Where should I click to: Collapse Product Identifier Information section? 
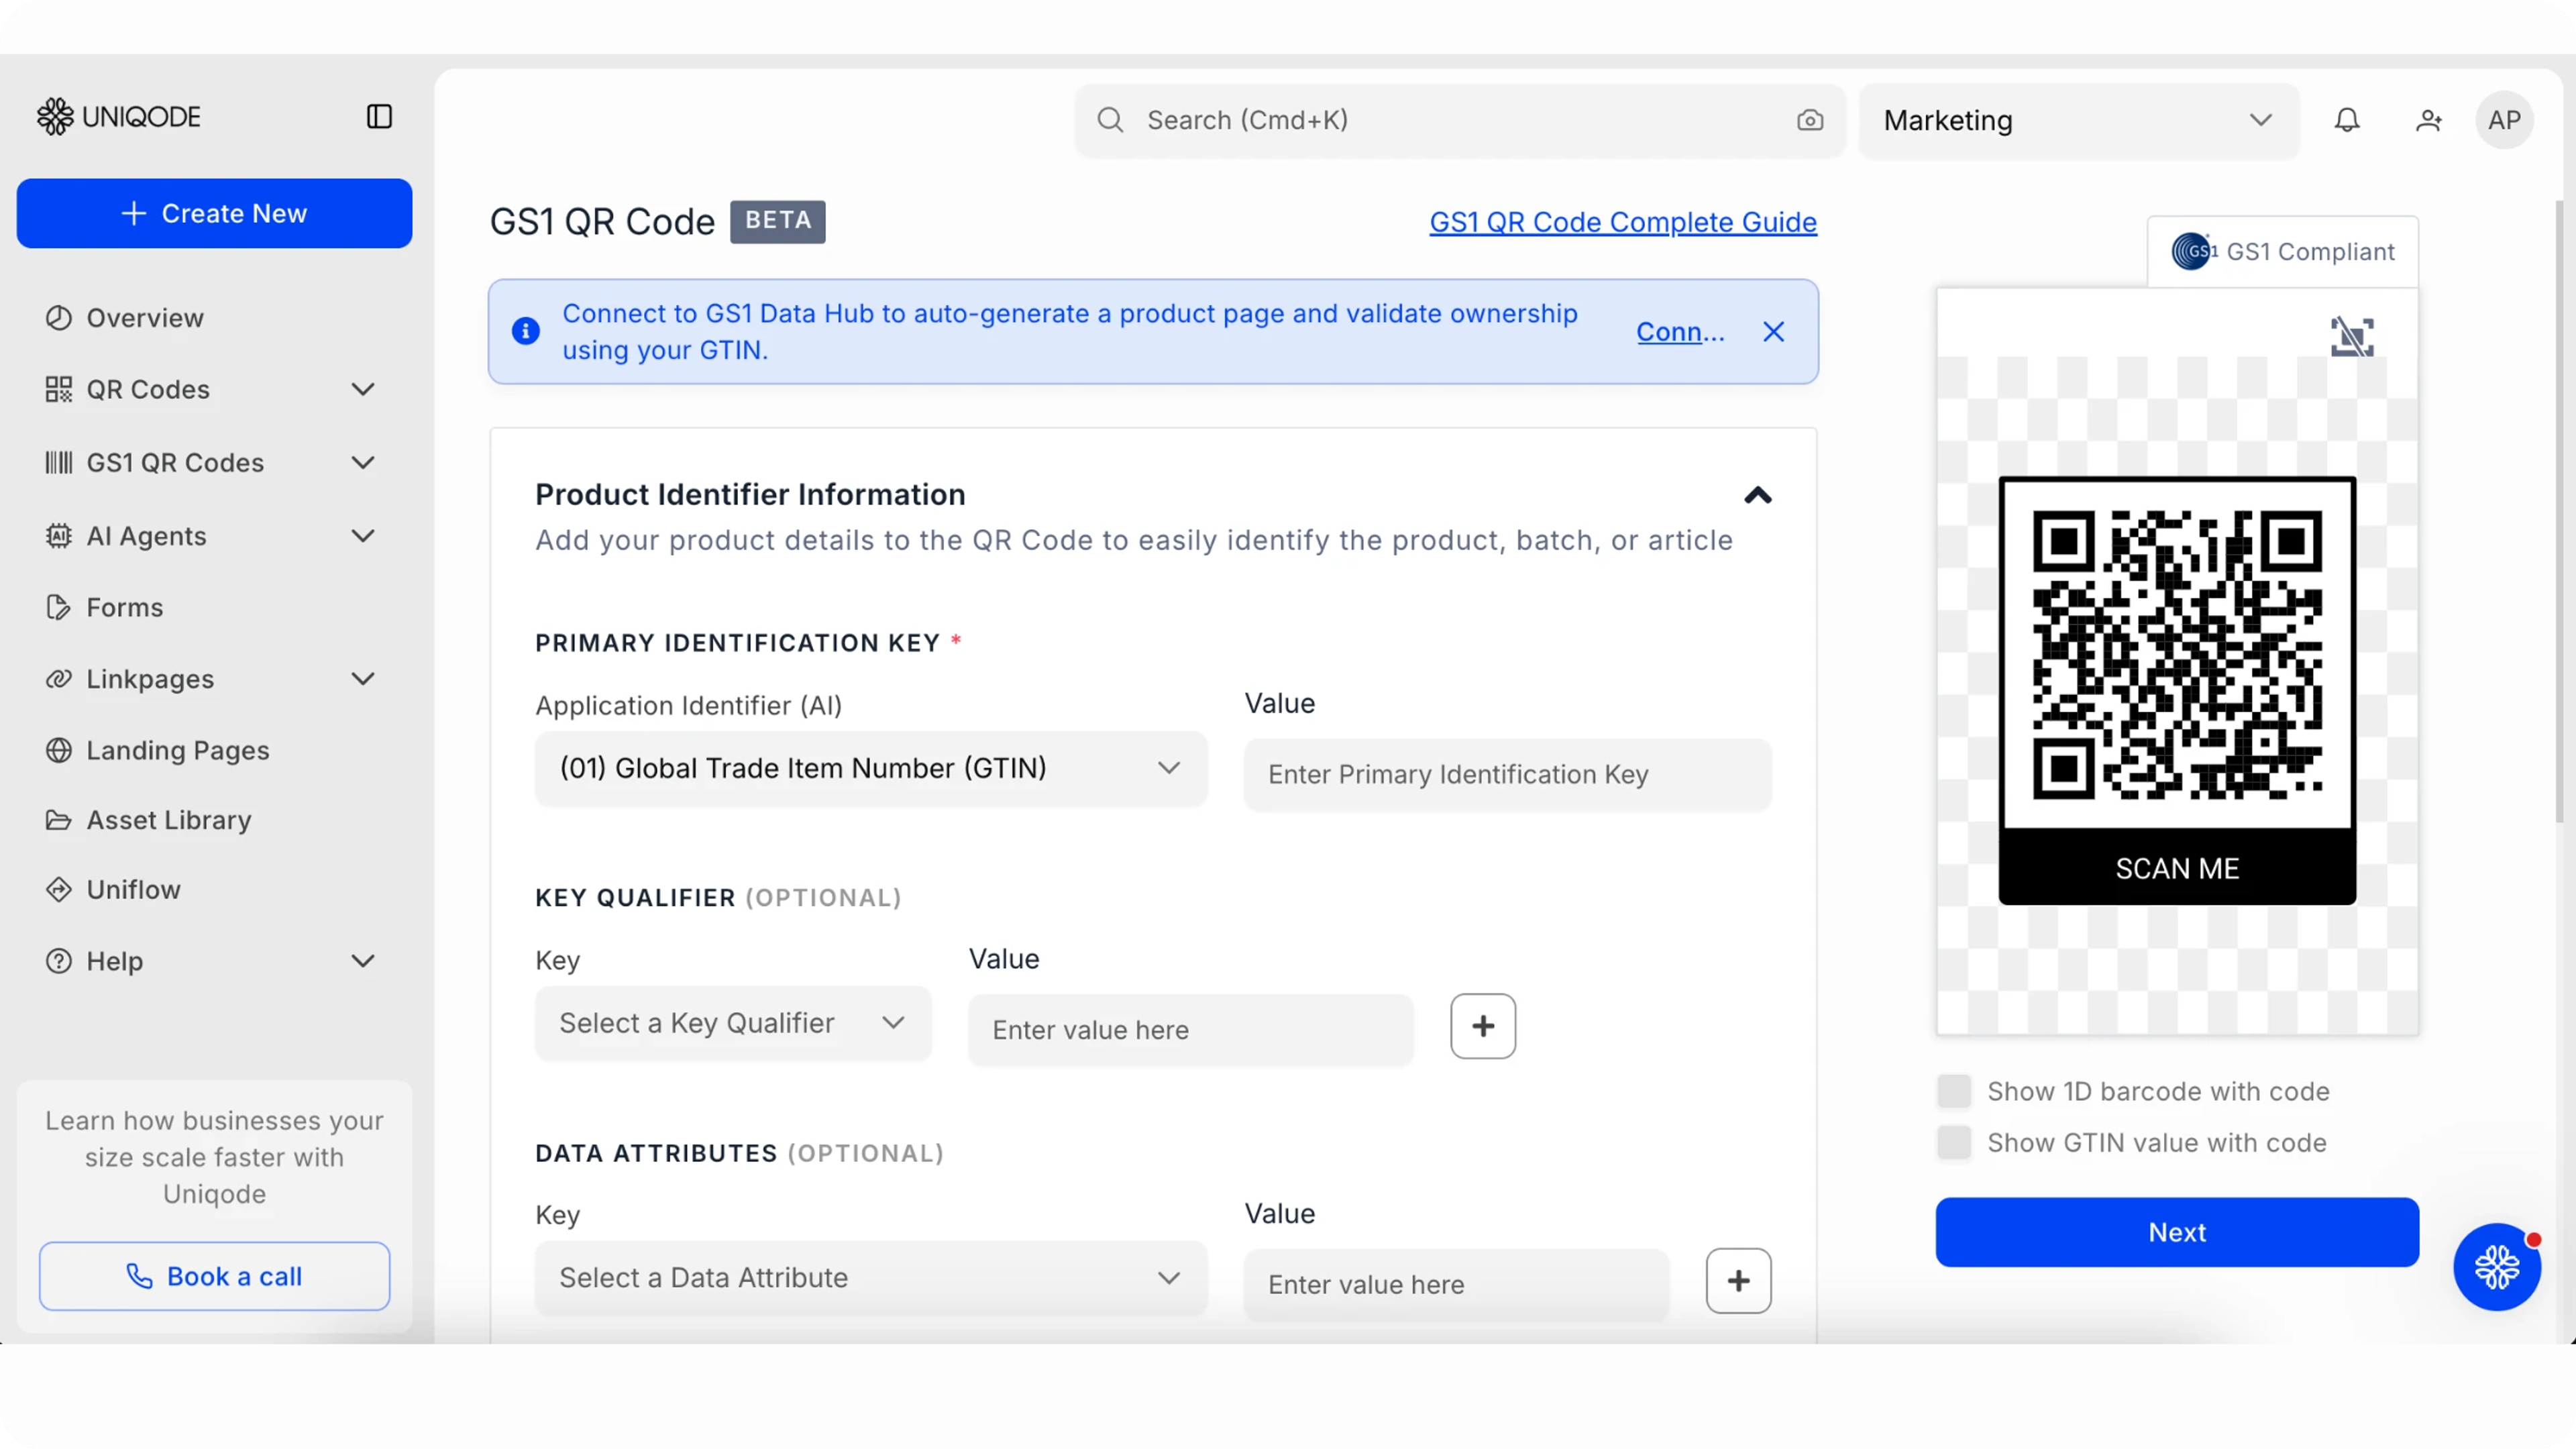pyautogui.click(x=1758, y=495)
